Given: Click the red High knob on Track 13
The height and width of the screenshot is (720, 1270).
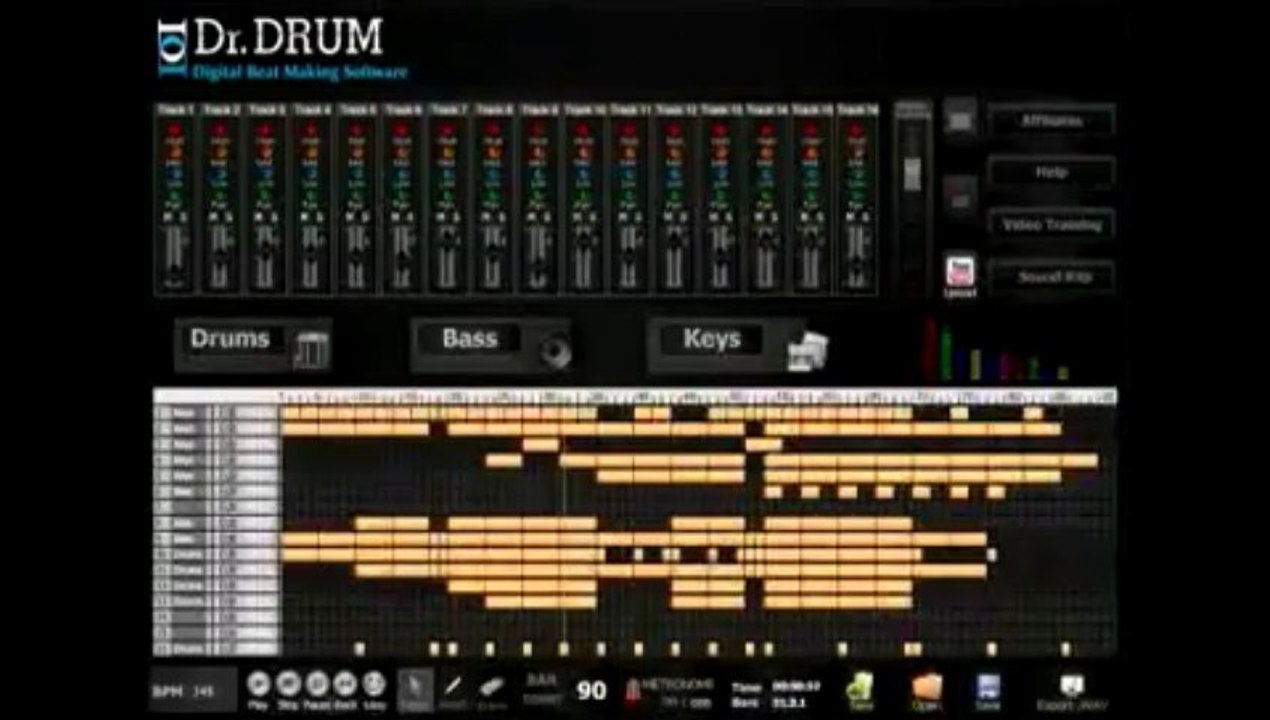Looking at the screenshot, I should click(721, 131).
